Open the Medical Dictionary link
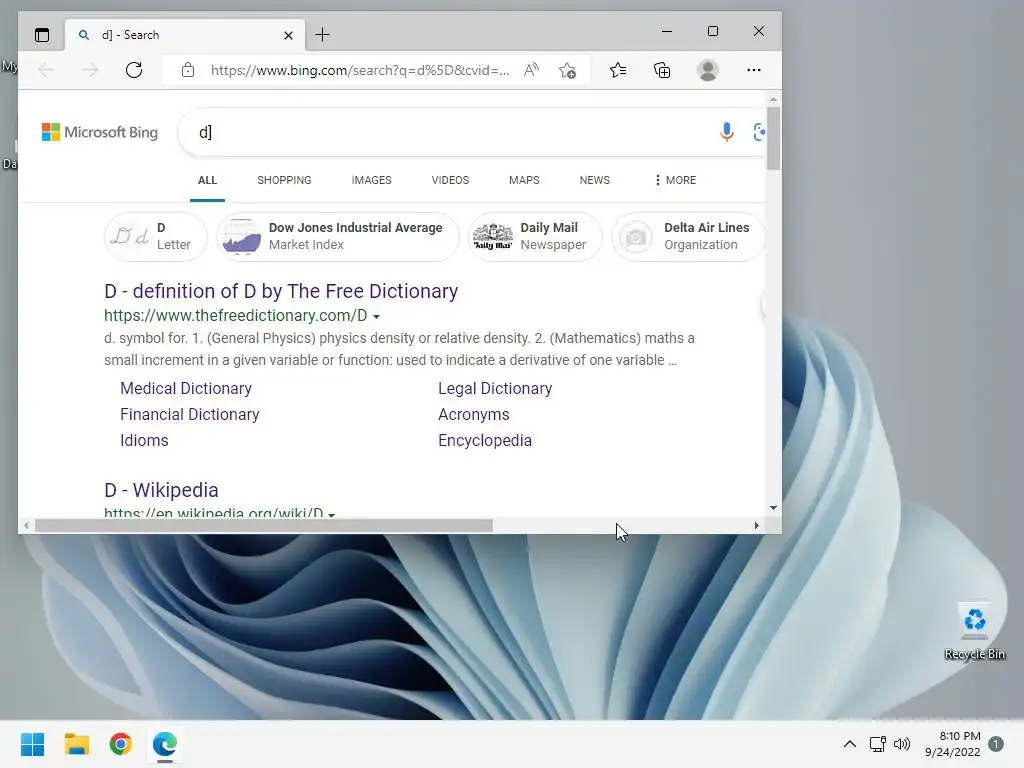1024x768 pixels. pyautogui.click(x=185, y=389)
